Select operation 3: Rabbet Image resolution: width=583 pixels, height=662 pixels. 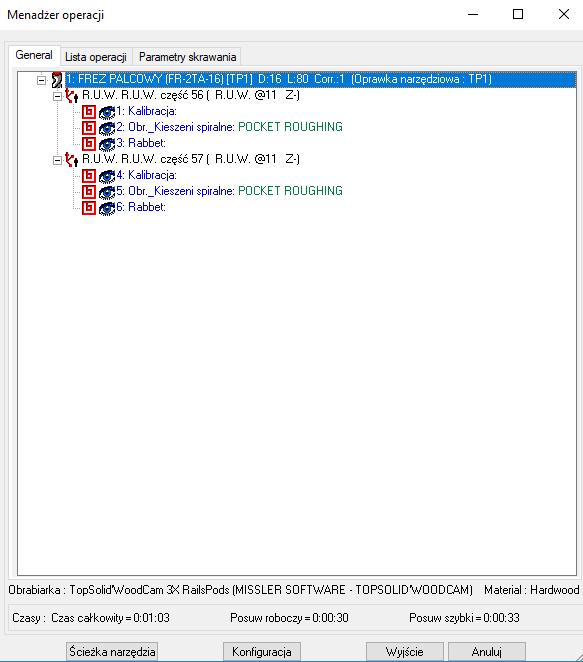coord(141,144)
